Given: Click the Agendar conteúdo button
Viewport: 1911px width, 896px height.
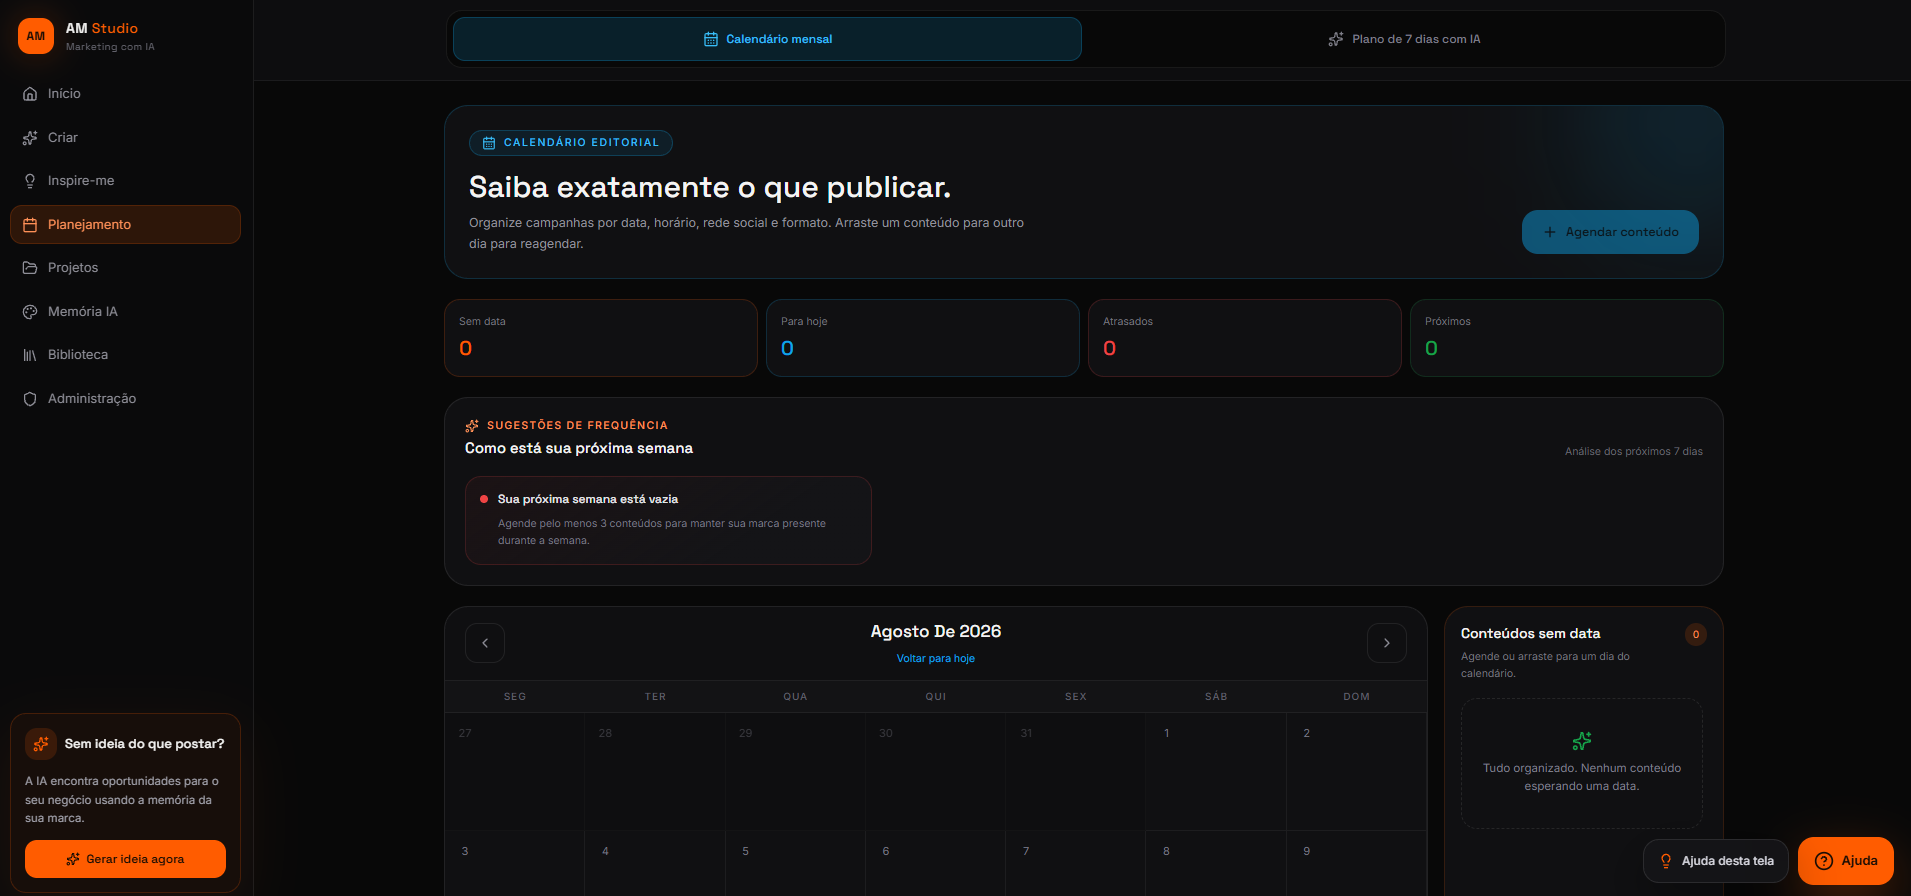Looking at the screenshot, I should [x=1610, y=232].
